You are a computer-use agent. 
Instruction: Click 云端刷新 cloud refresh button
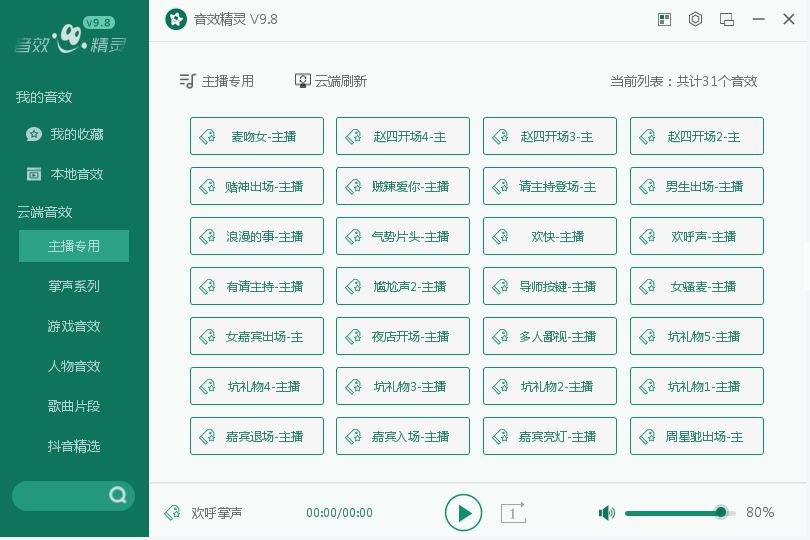coord(331,81)
